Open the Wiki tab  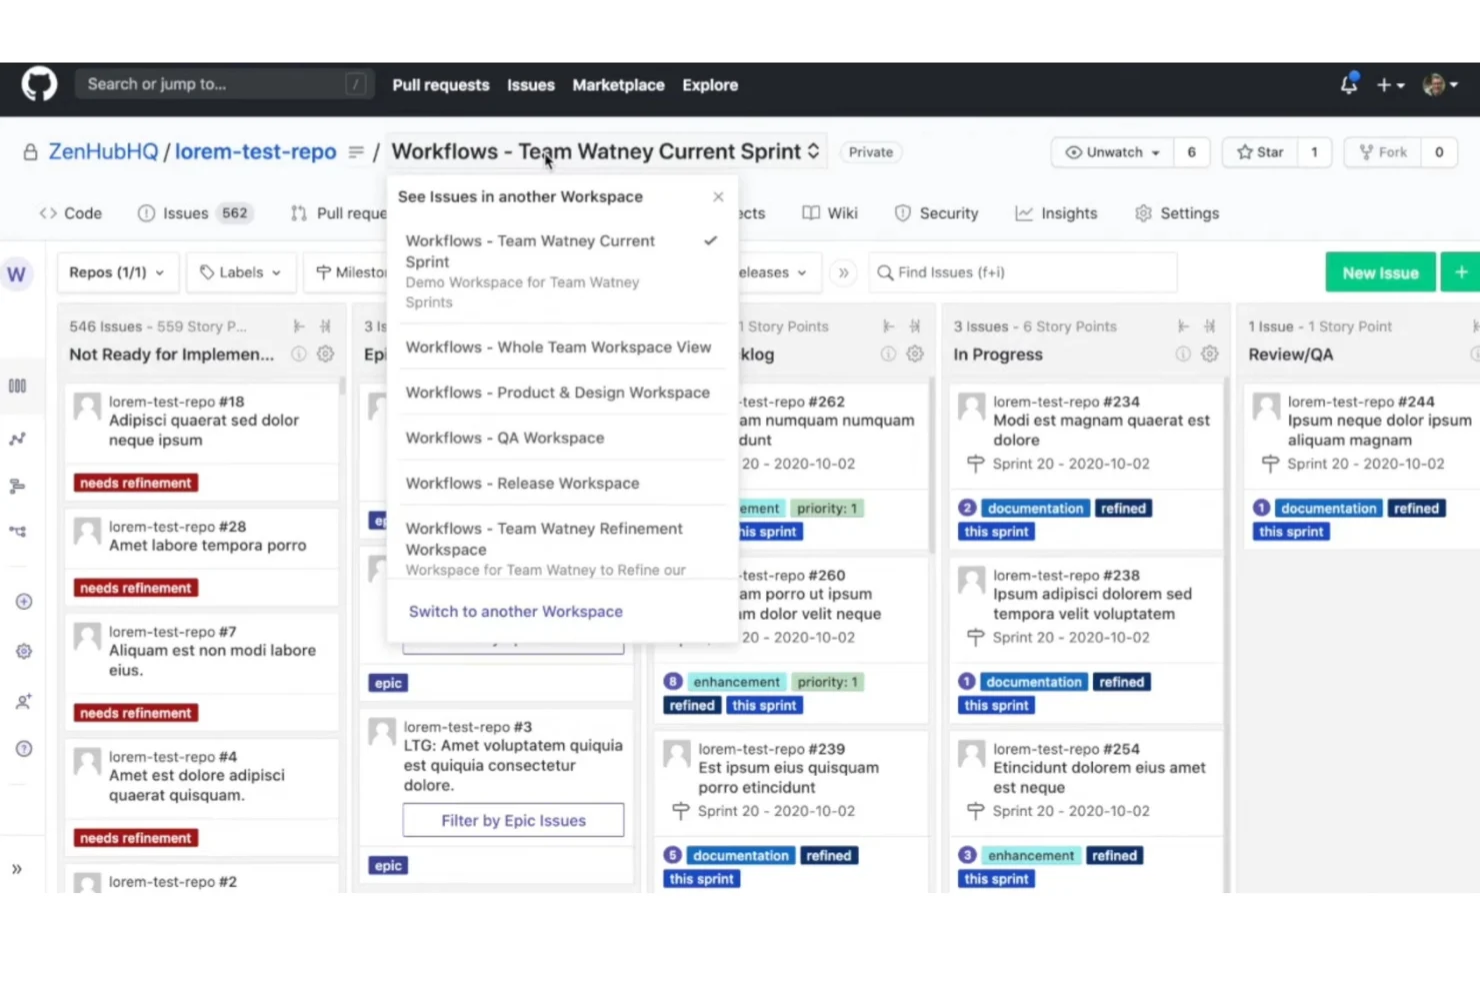(830, 213)
